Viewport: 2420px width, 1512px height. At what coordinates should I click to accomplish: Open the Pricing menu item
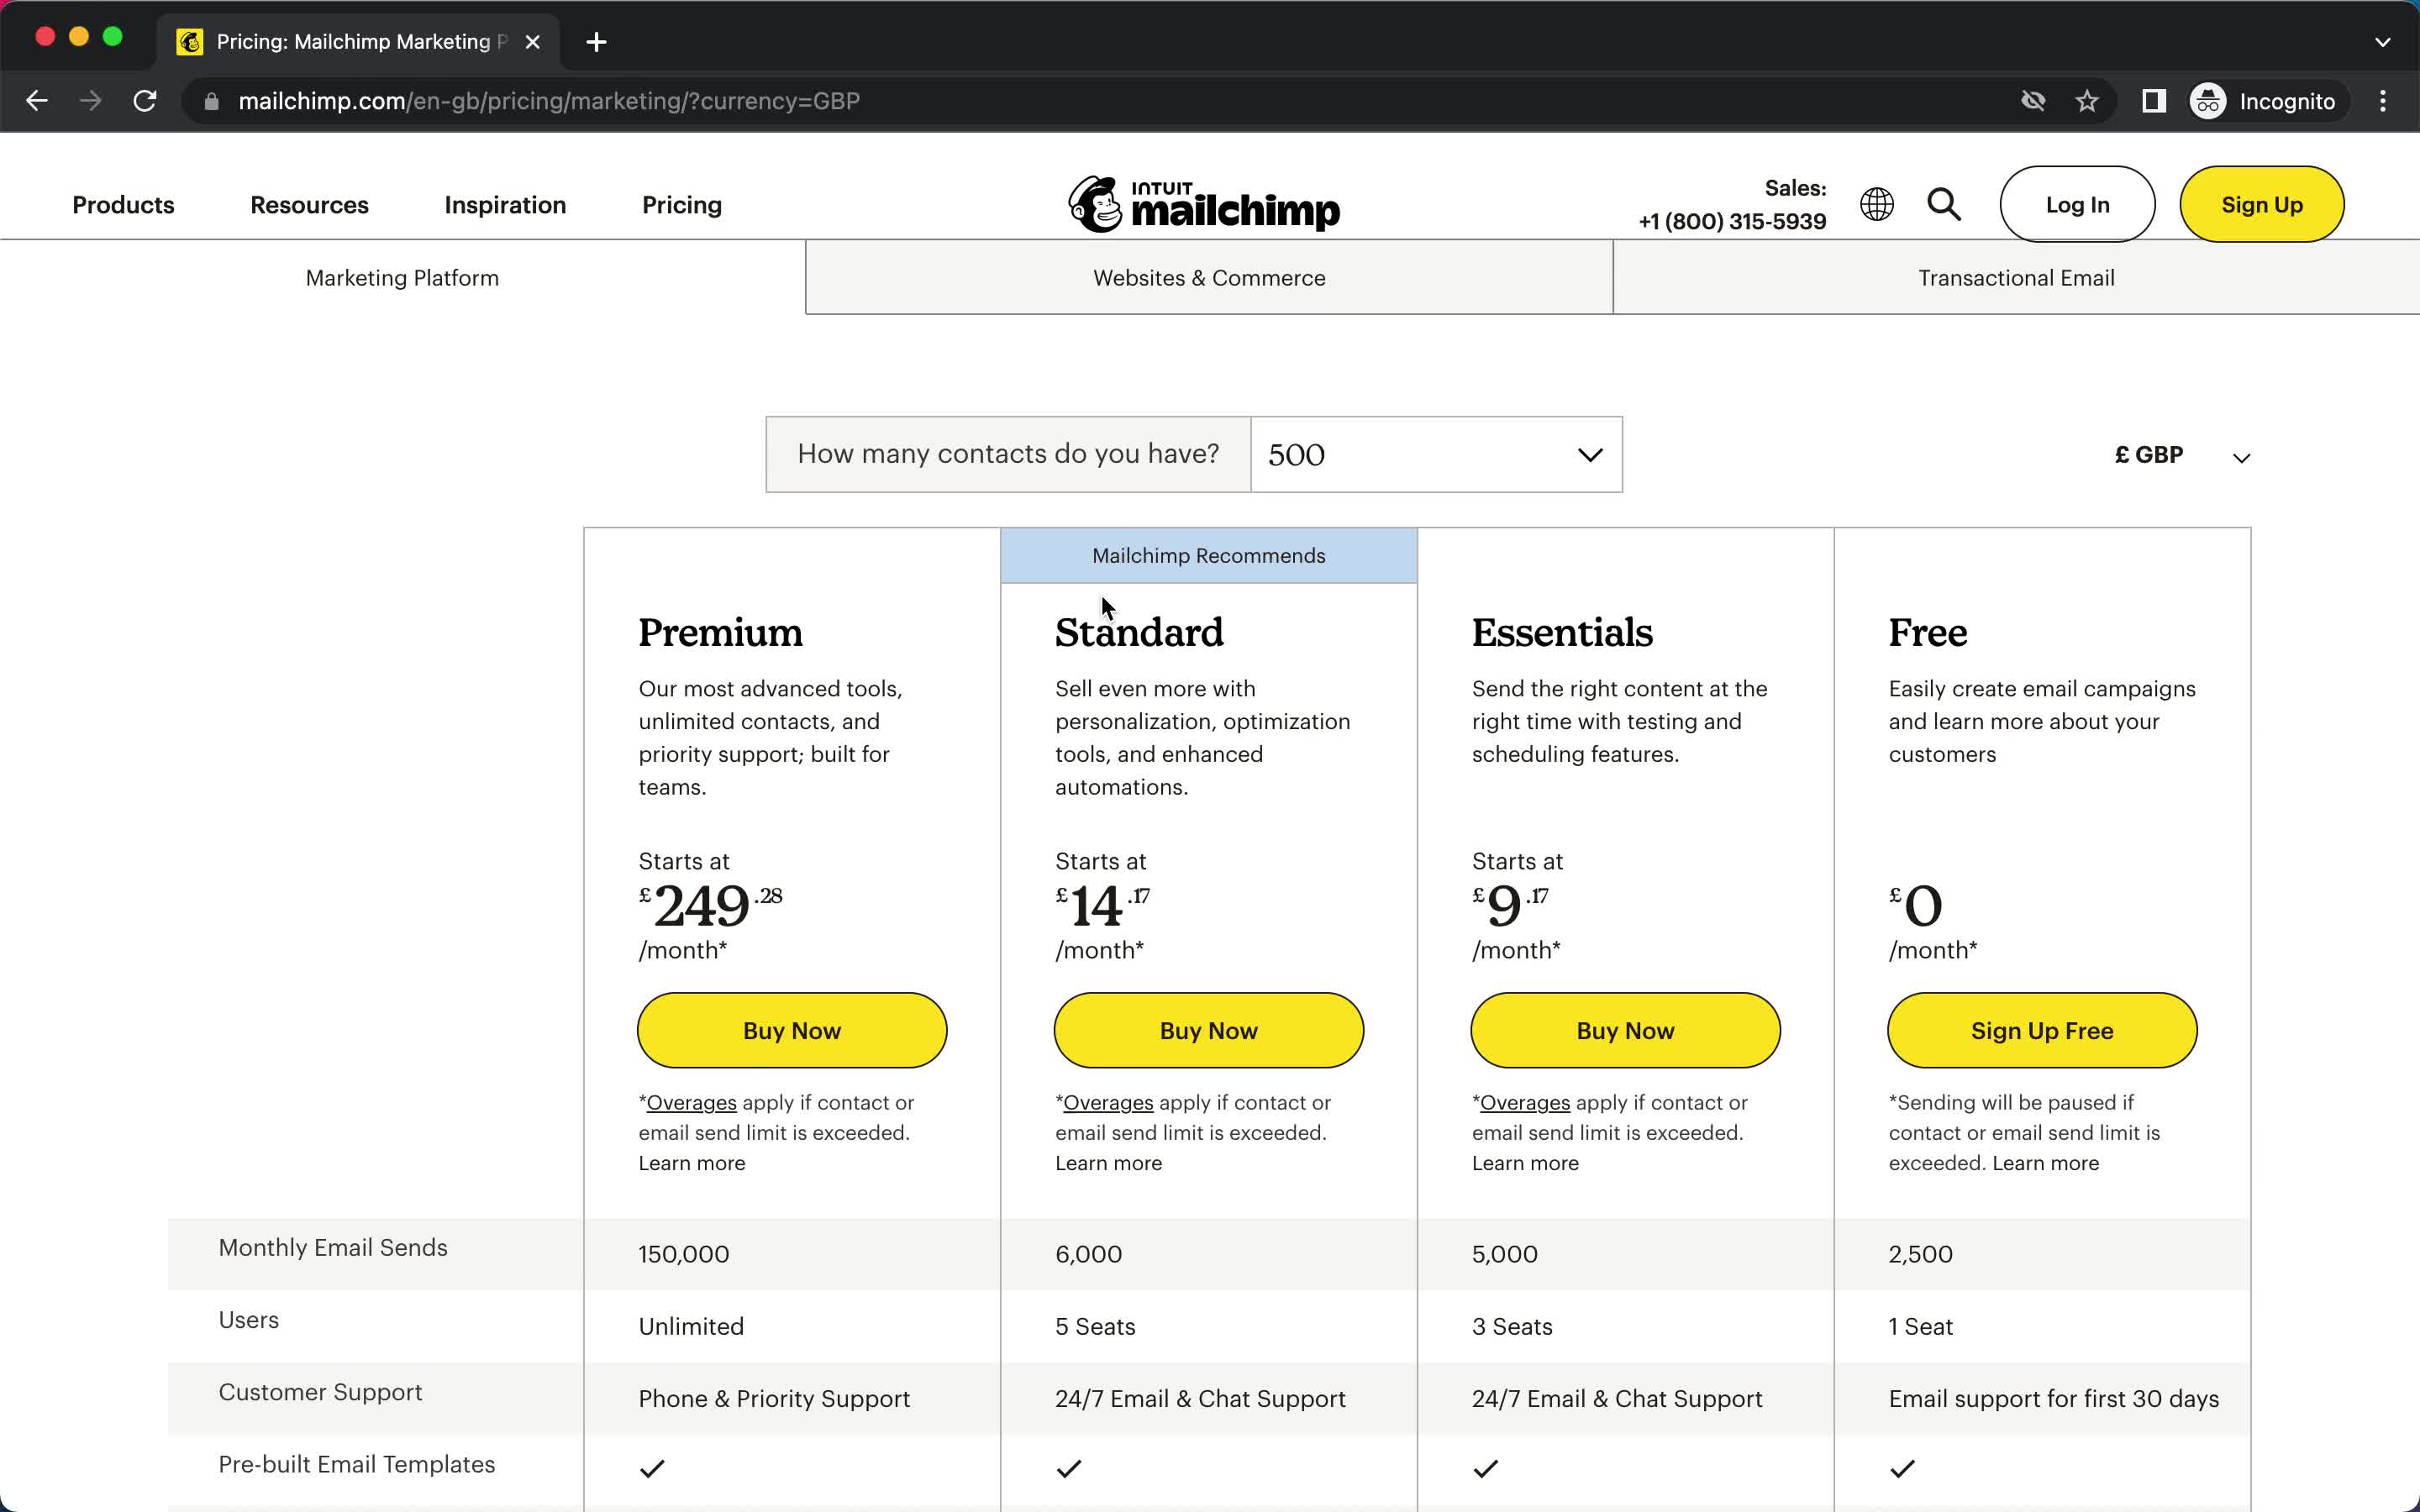682,205
